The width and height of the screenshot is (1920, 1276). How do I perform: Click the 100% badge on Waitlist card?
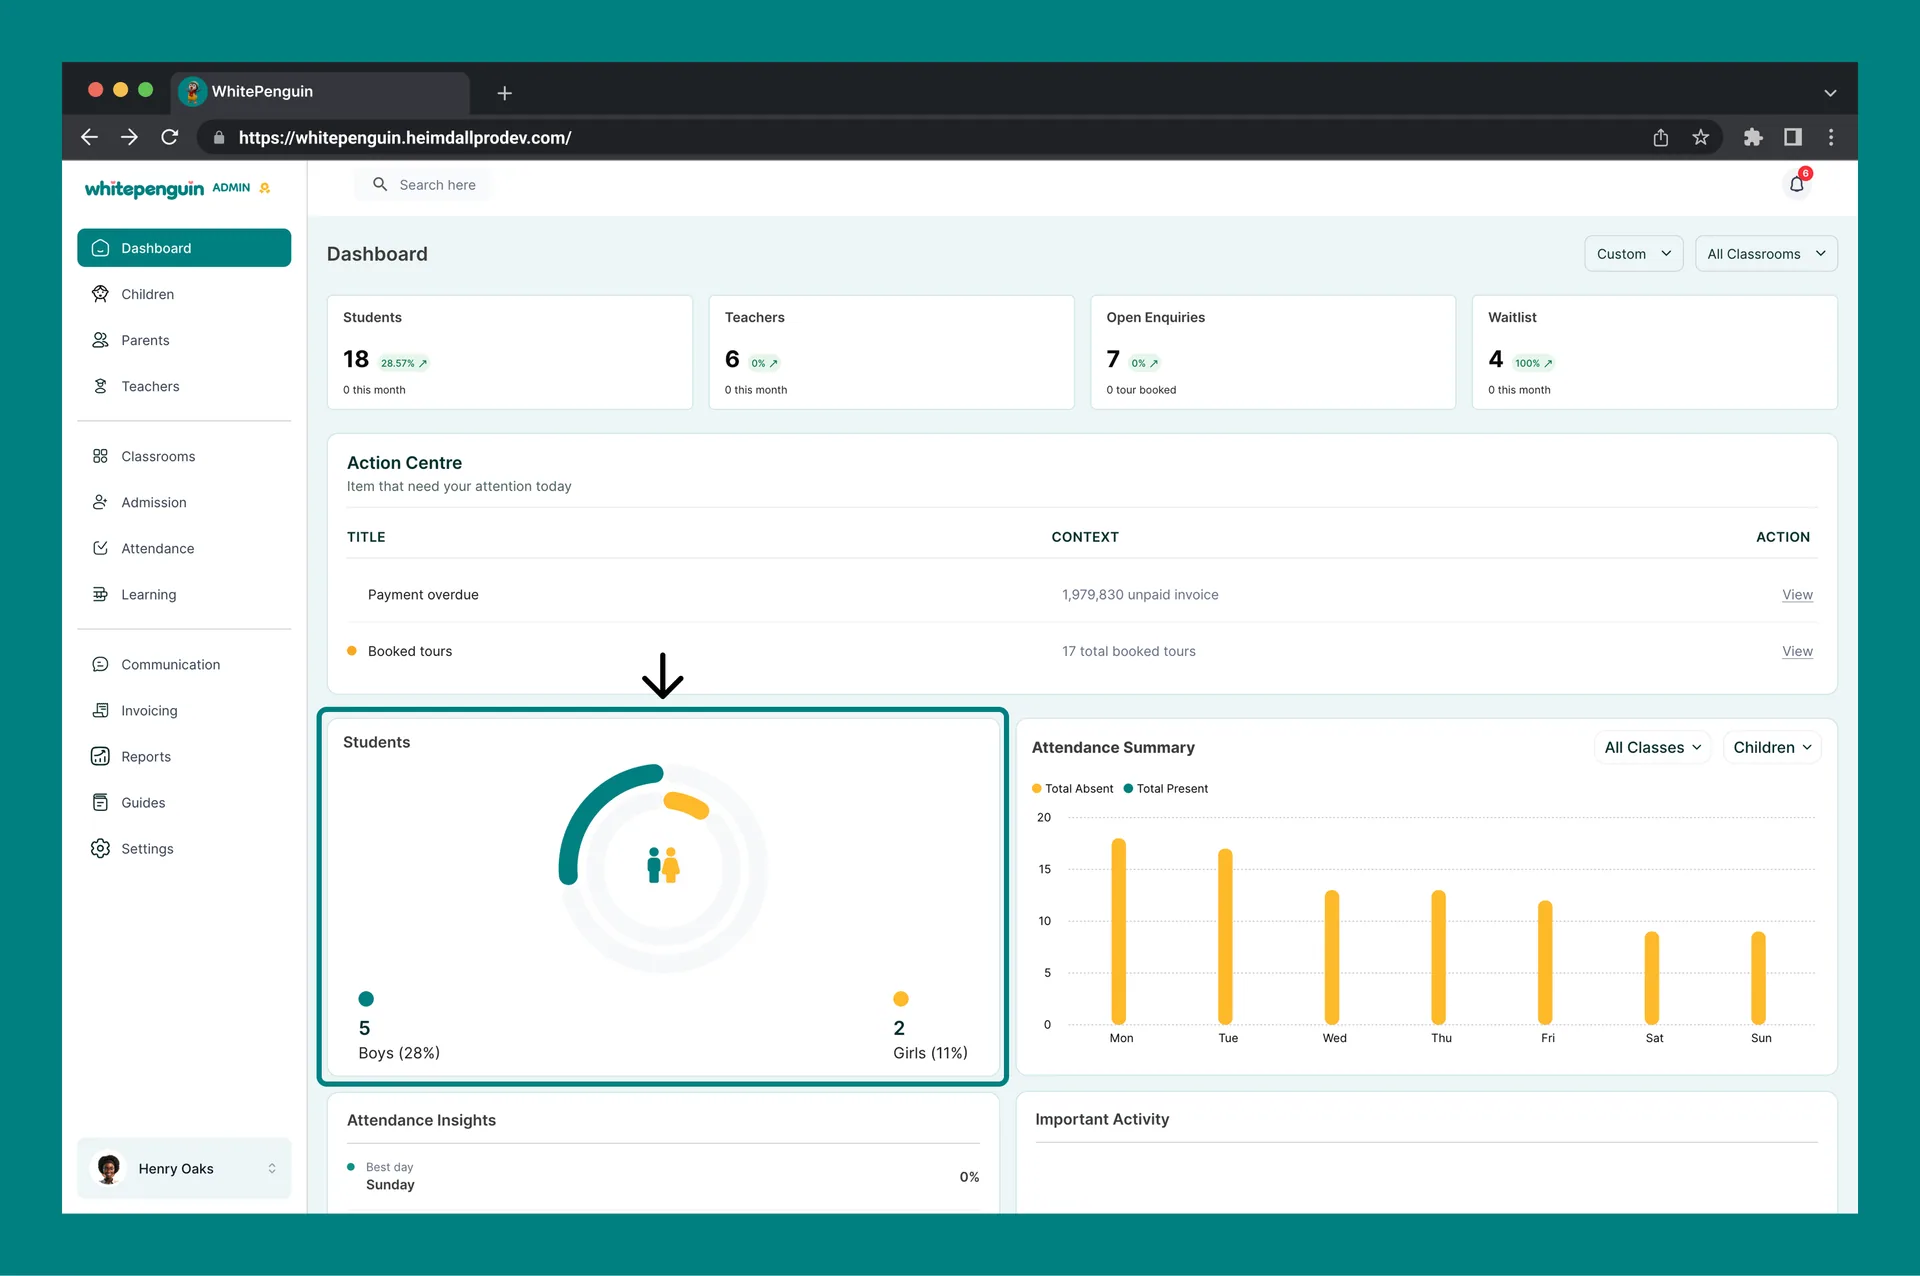(1534, 363)
